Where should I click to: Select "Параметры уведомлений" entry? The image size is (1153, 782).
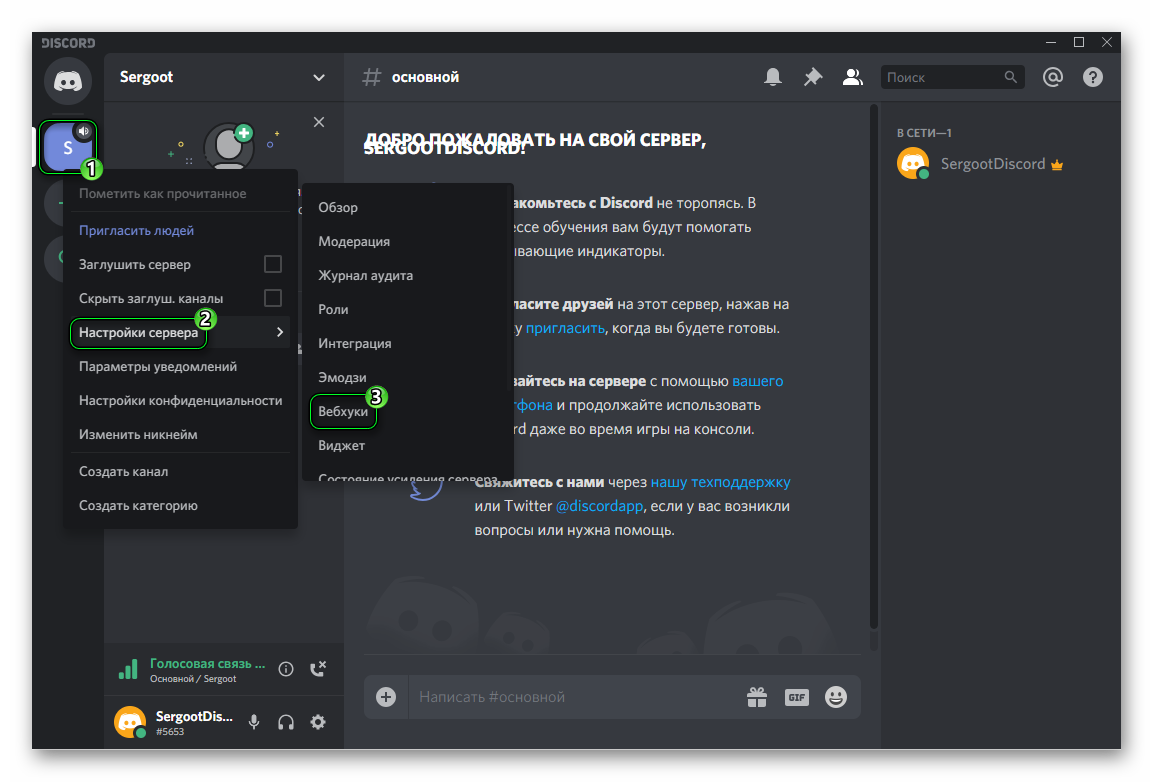(x=180, y=366)
